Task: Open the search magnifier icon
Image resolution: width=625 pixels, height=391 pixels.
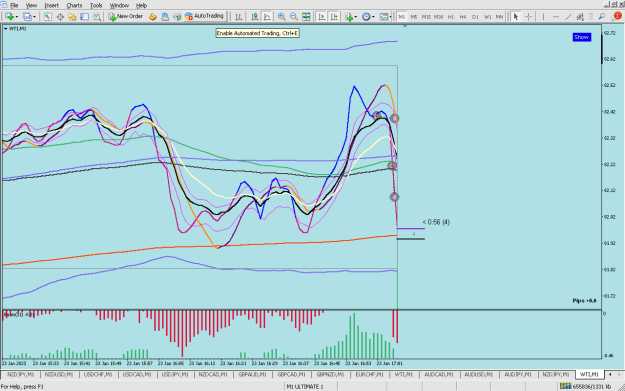Action: point(602,16)
